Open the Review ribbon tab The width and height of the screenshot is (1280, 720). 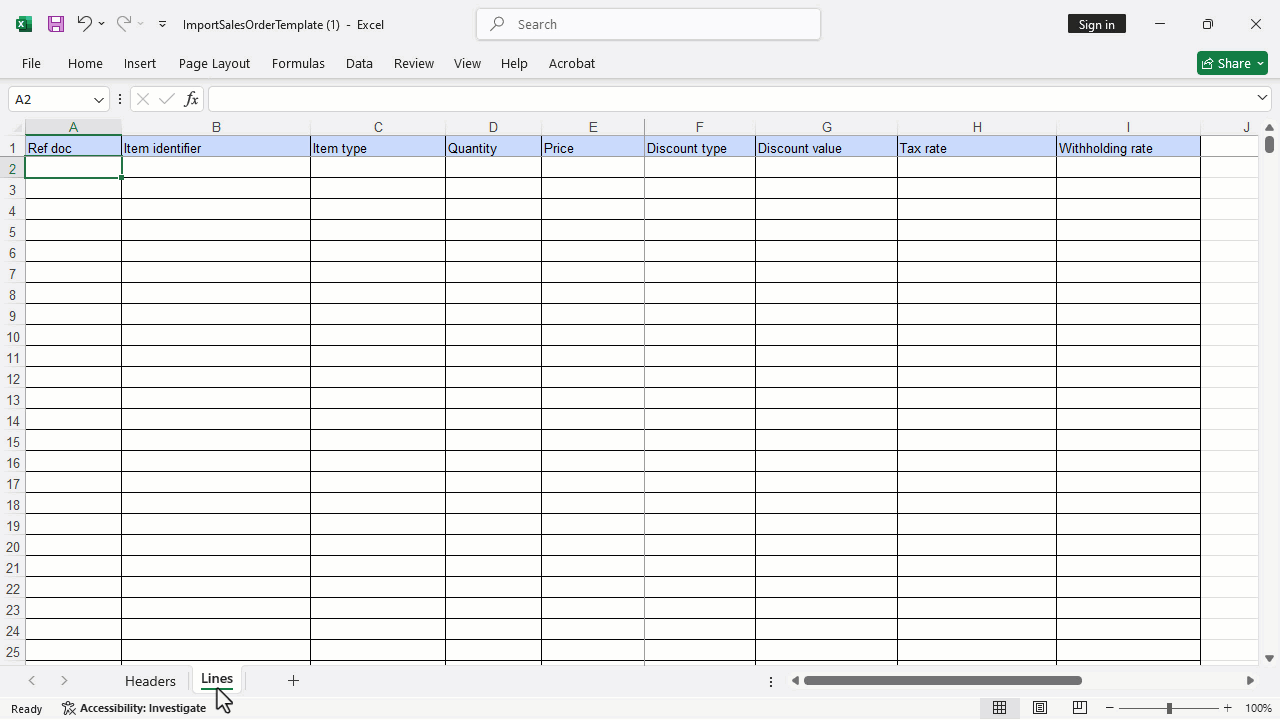(414, 63)
